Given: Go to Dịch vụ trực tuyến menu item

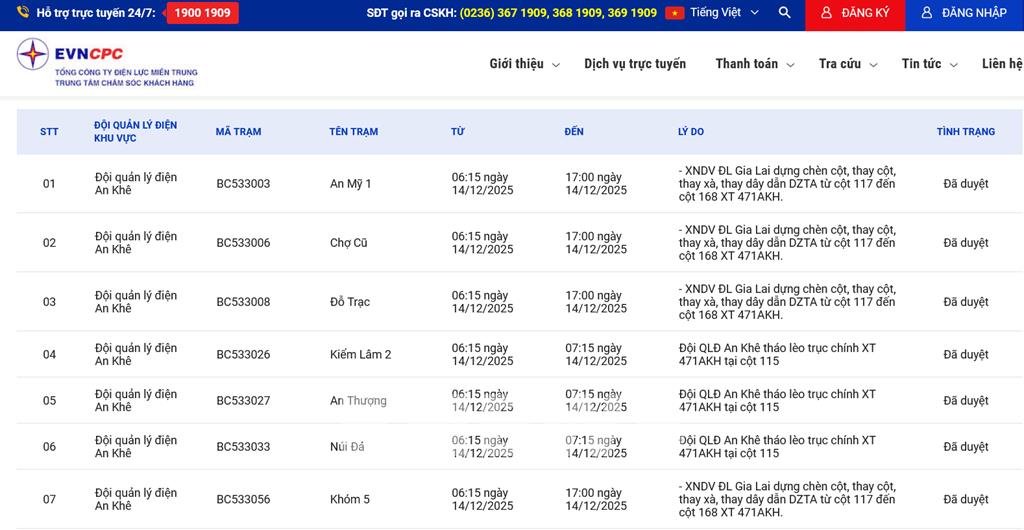Looking at the screenshot, I should pyautogui.click(x=635, y=64).
